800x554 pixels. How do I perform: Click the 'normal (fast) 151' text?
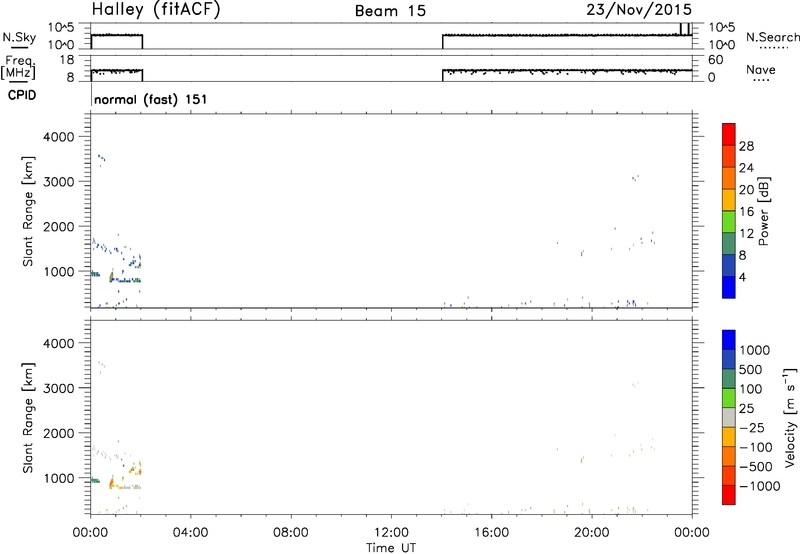click(151, 99)
